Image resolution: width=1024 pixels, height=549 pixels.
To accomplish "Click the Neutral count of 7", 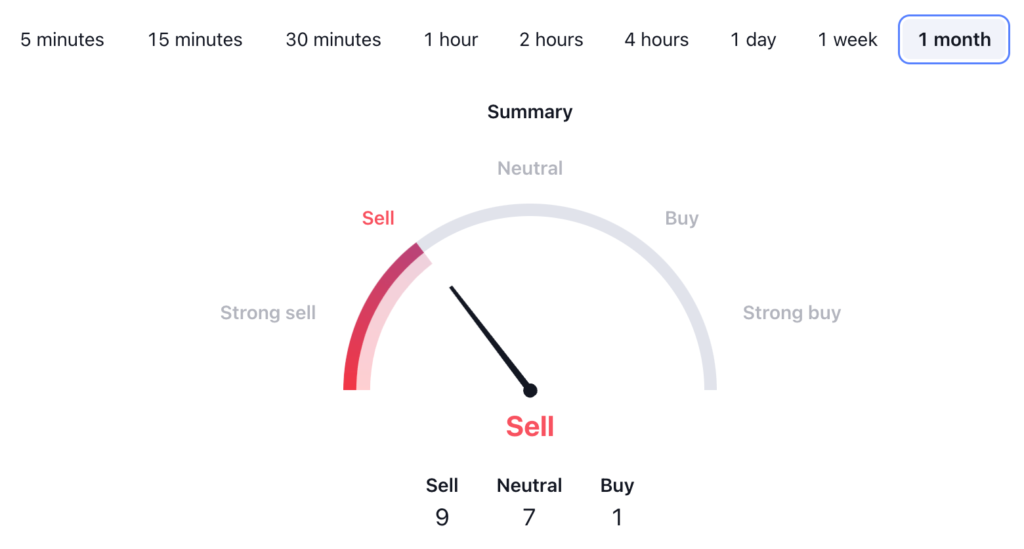I will [x=529, y=517].
